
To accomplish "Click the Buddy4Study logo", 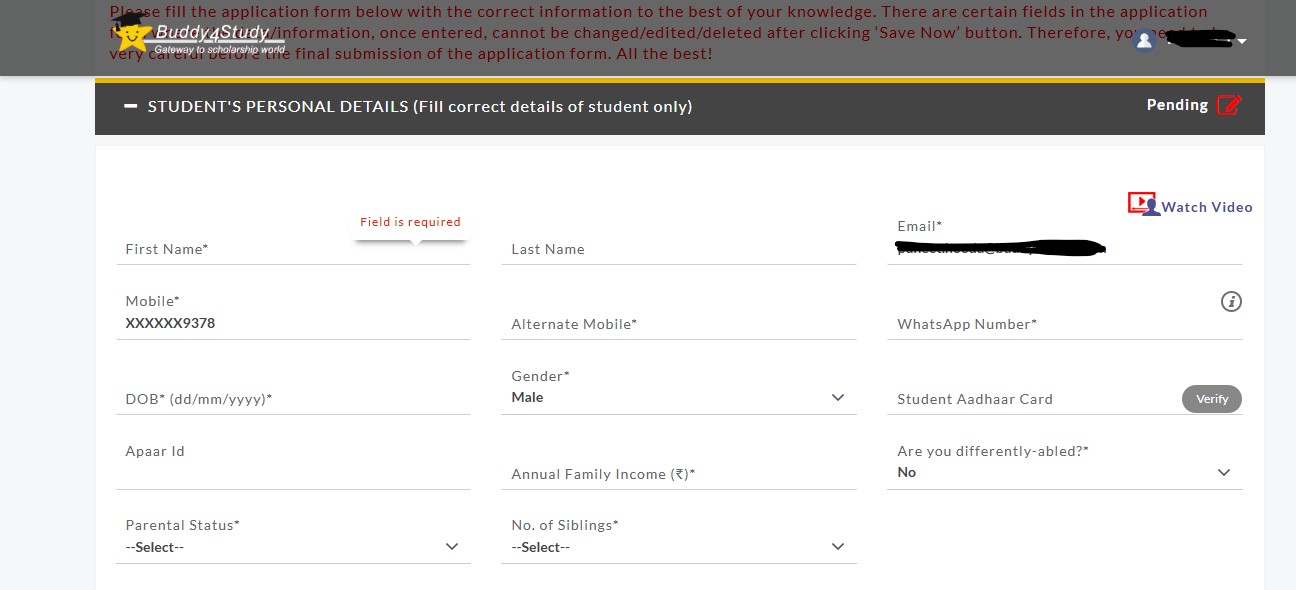I will tap(199, 35).
